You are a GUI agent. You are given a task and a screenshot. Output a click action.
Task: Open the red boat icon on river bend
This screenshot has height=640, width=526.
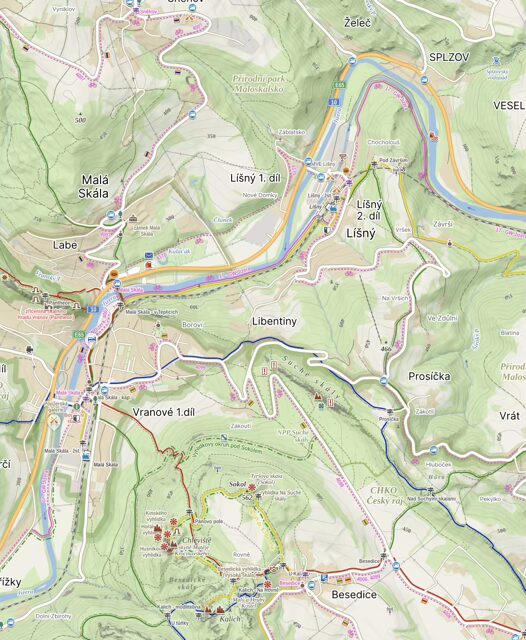434,137
